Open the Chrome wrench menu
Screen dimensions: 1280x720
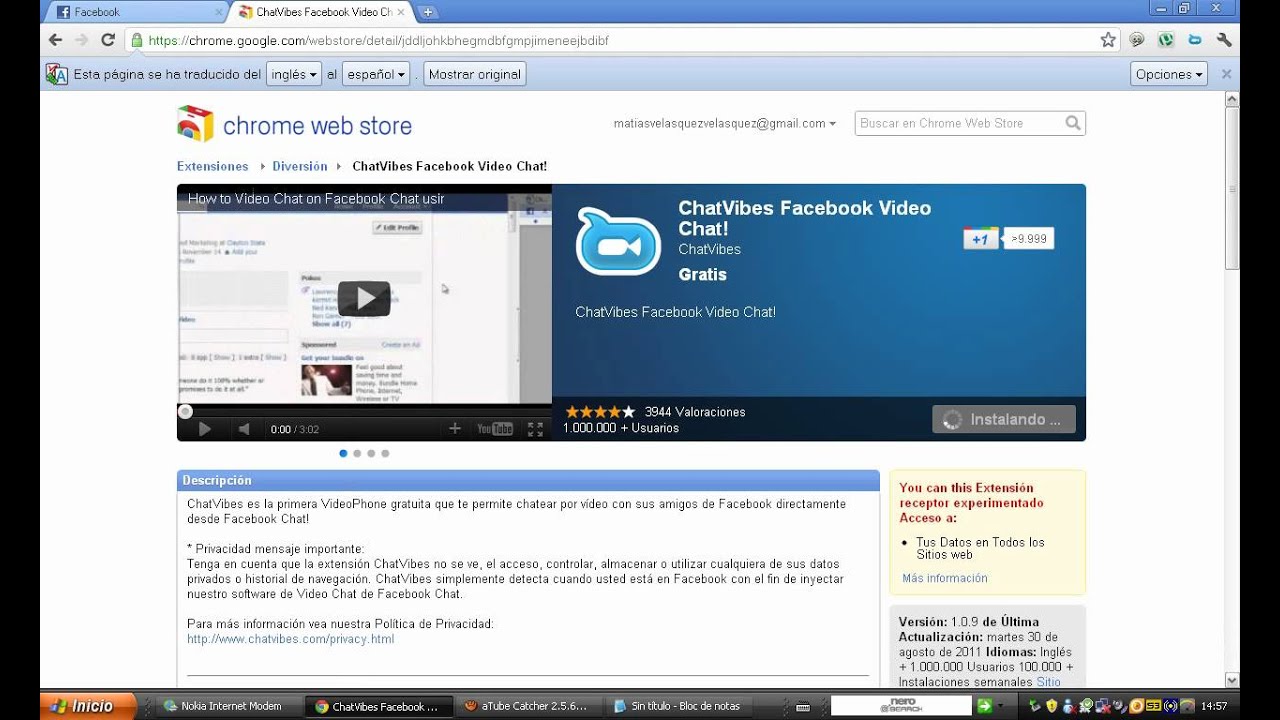pyautogui.click(x=1224, y=40)
